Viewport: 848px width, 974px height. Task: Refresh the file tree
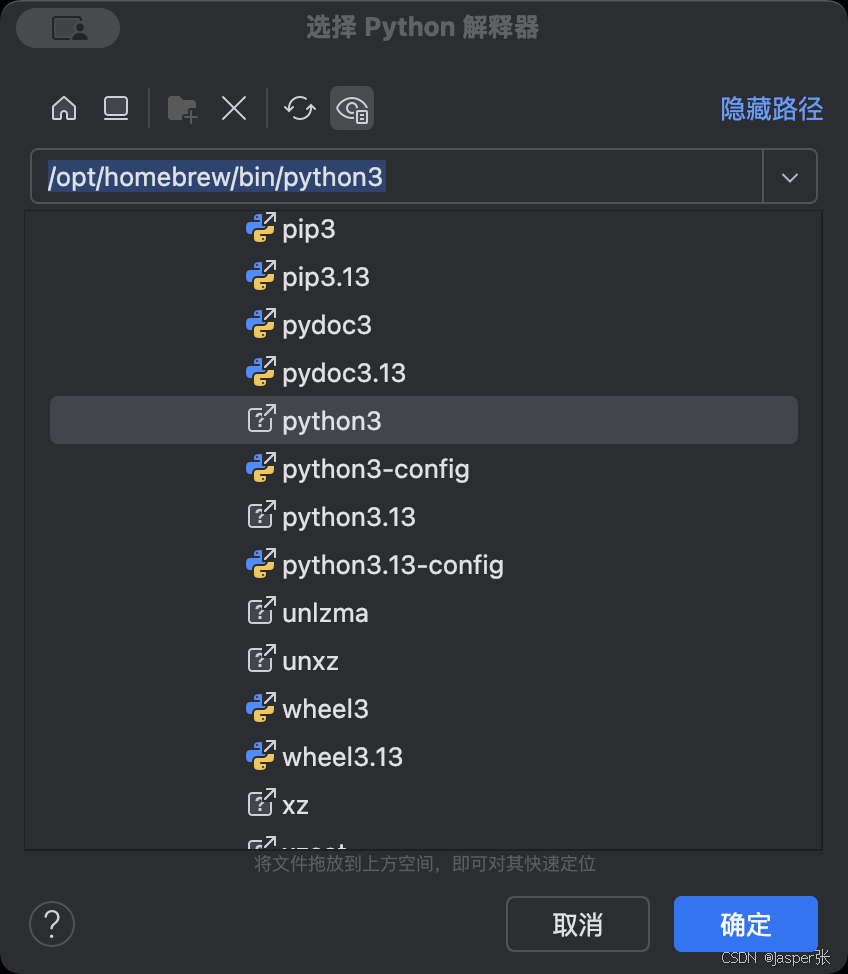pyautogui.click(x=300, y=109)
